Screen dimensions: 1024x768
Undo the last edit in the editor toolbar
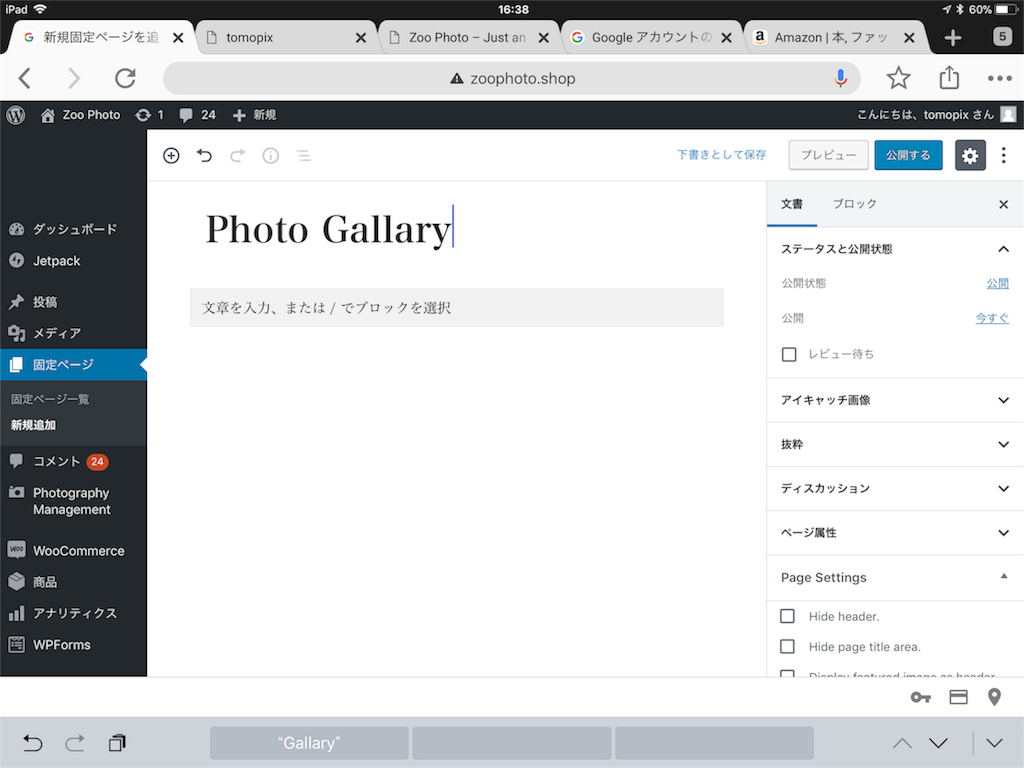(204, 156)
